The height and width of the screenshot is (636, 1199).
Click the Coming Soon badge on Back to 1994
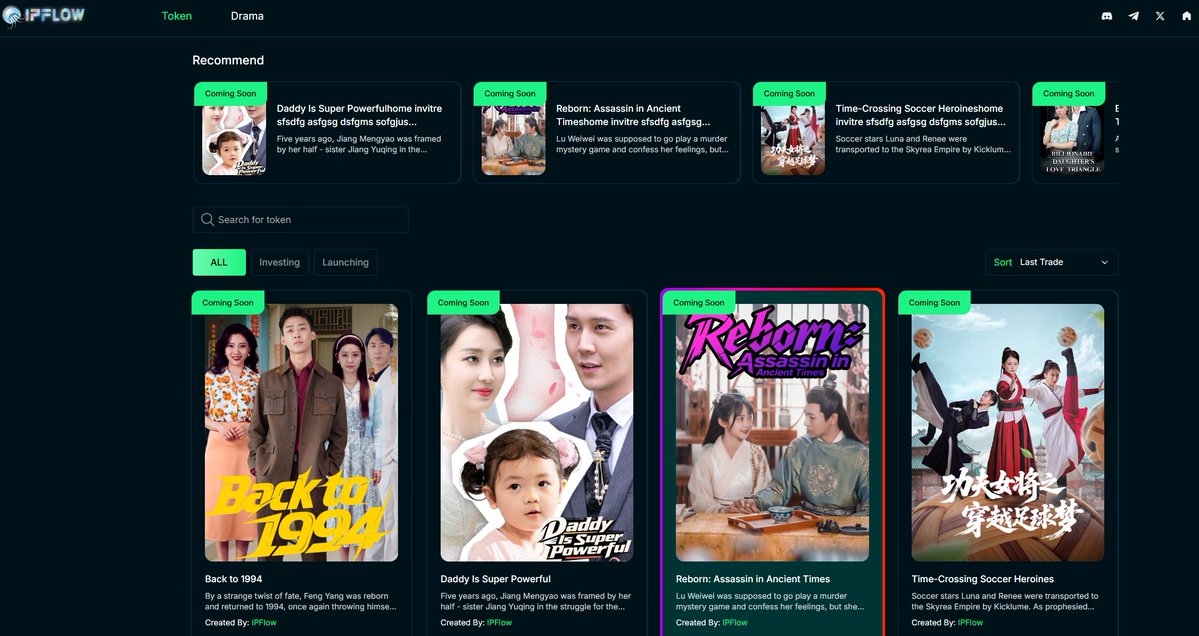228,303
